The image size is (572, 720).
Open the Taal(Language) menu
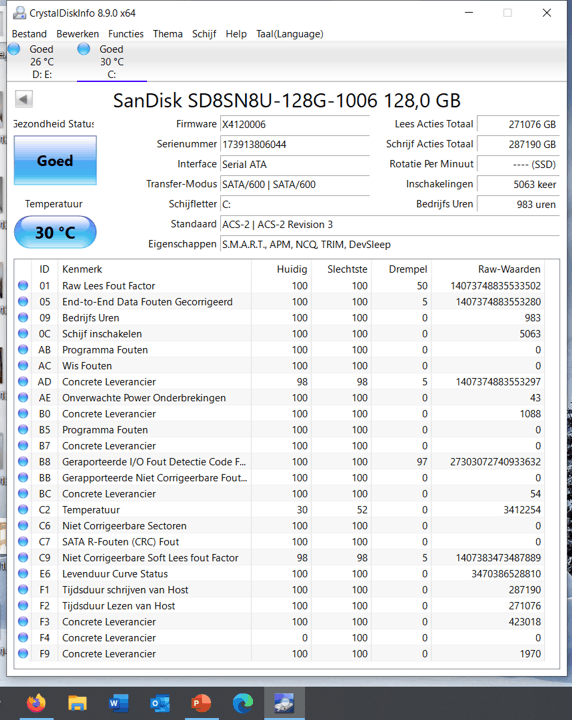point(290,34)
